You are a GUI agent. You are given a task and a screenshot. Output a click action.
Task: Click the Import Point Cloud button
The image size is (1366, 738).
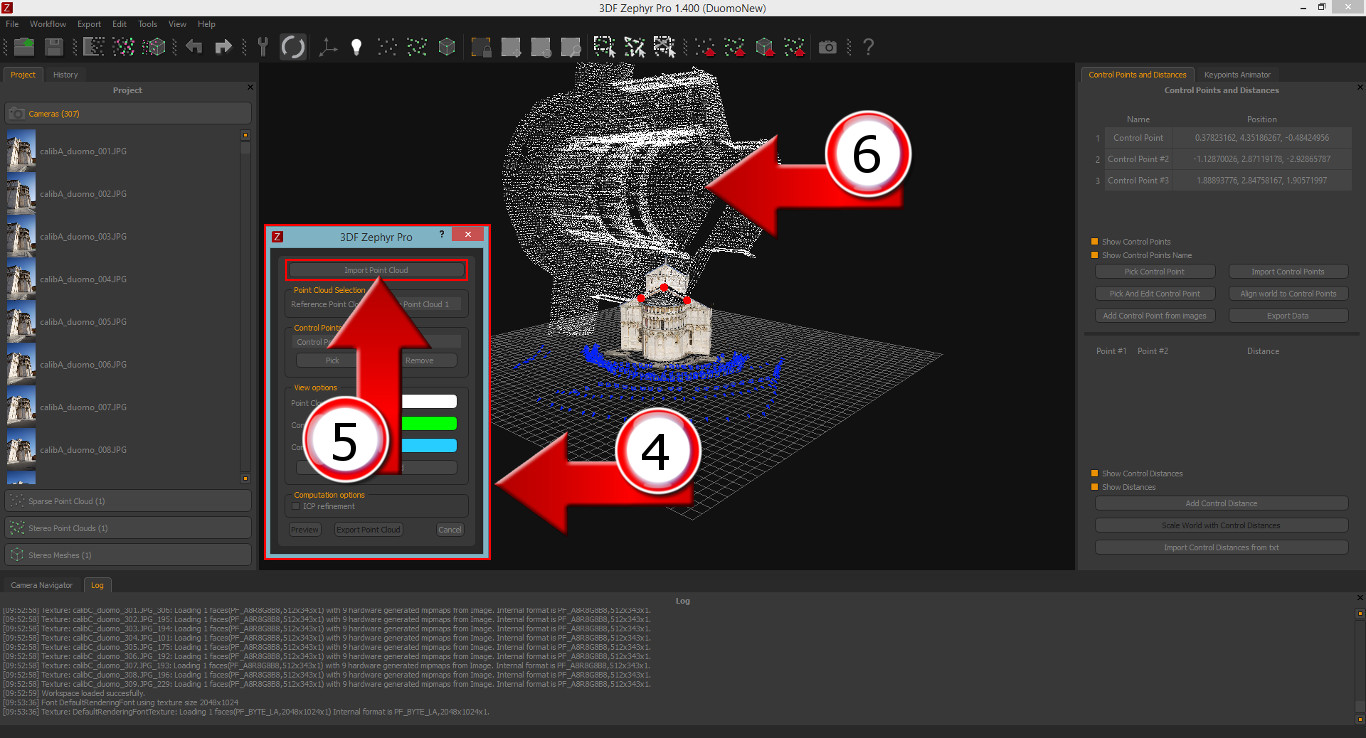coord(377,269)
